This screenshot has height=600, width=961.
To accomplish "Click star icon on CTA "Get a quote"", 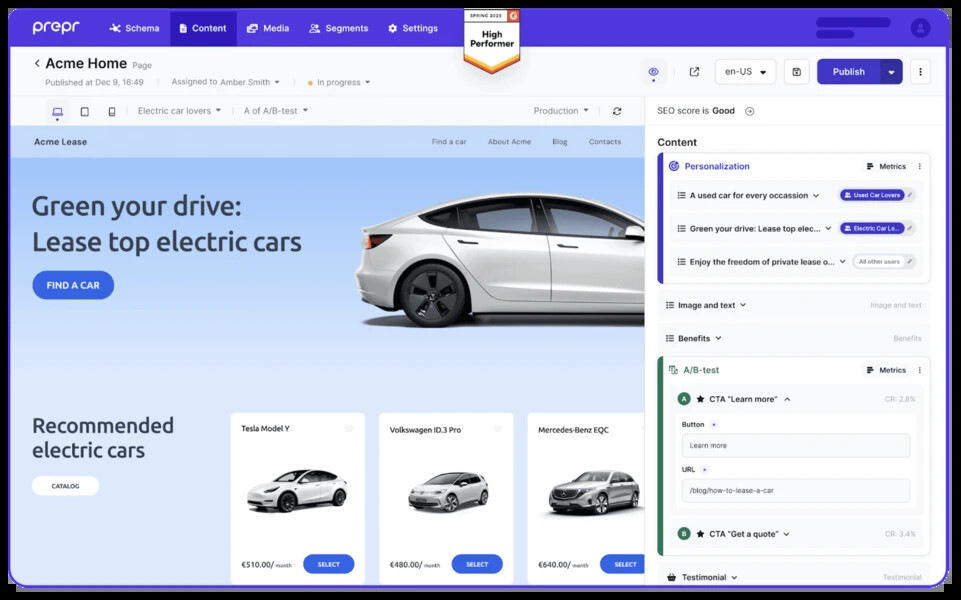I will click(700, 534).
